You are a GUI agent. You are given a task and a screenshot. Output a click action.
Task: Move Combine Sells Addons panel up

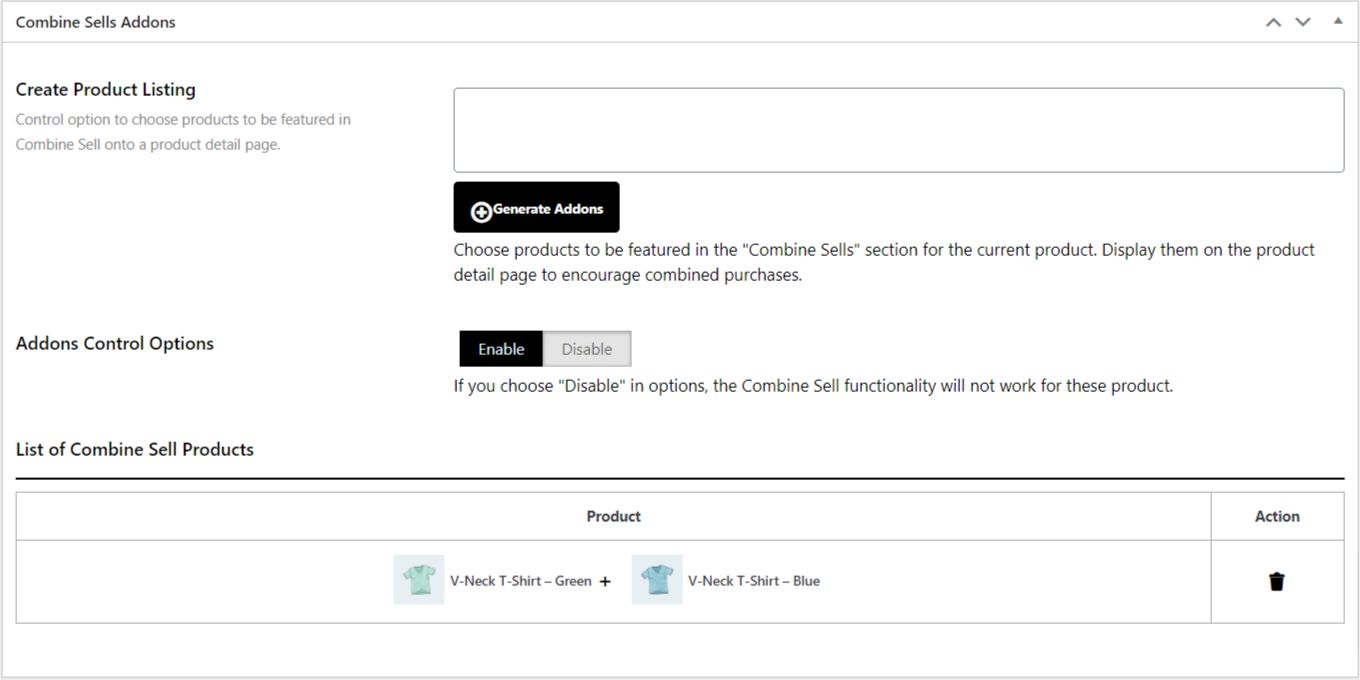click(x=1273, y=22)
